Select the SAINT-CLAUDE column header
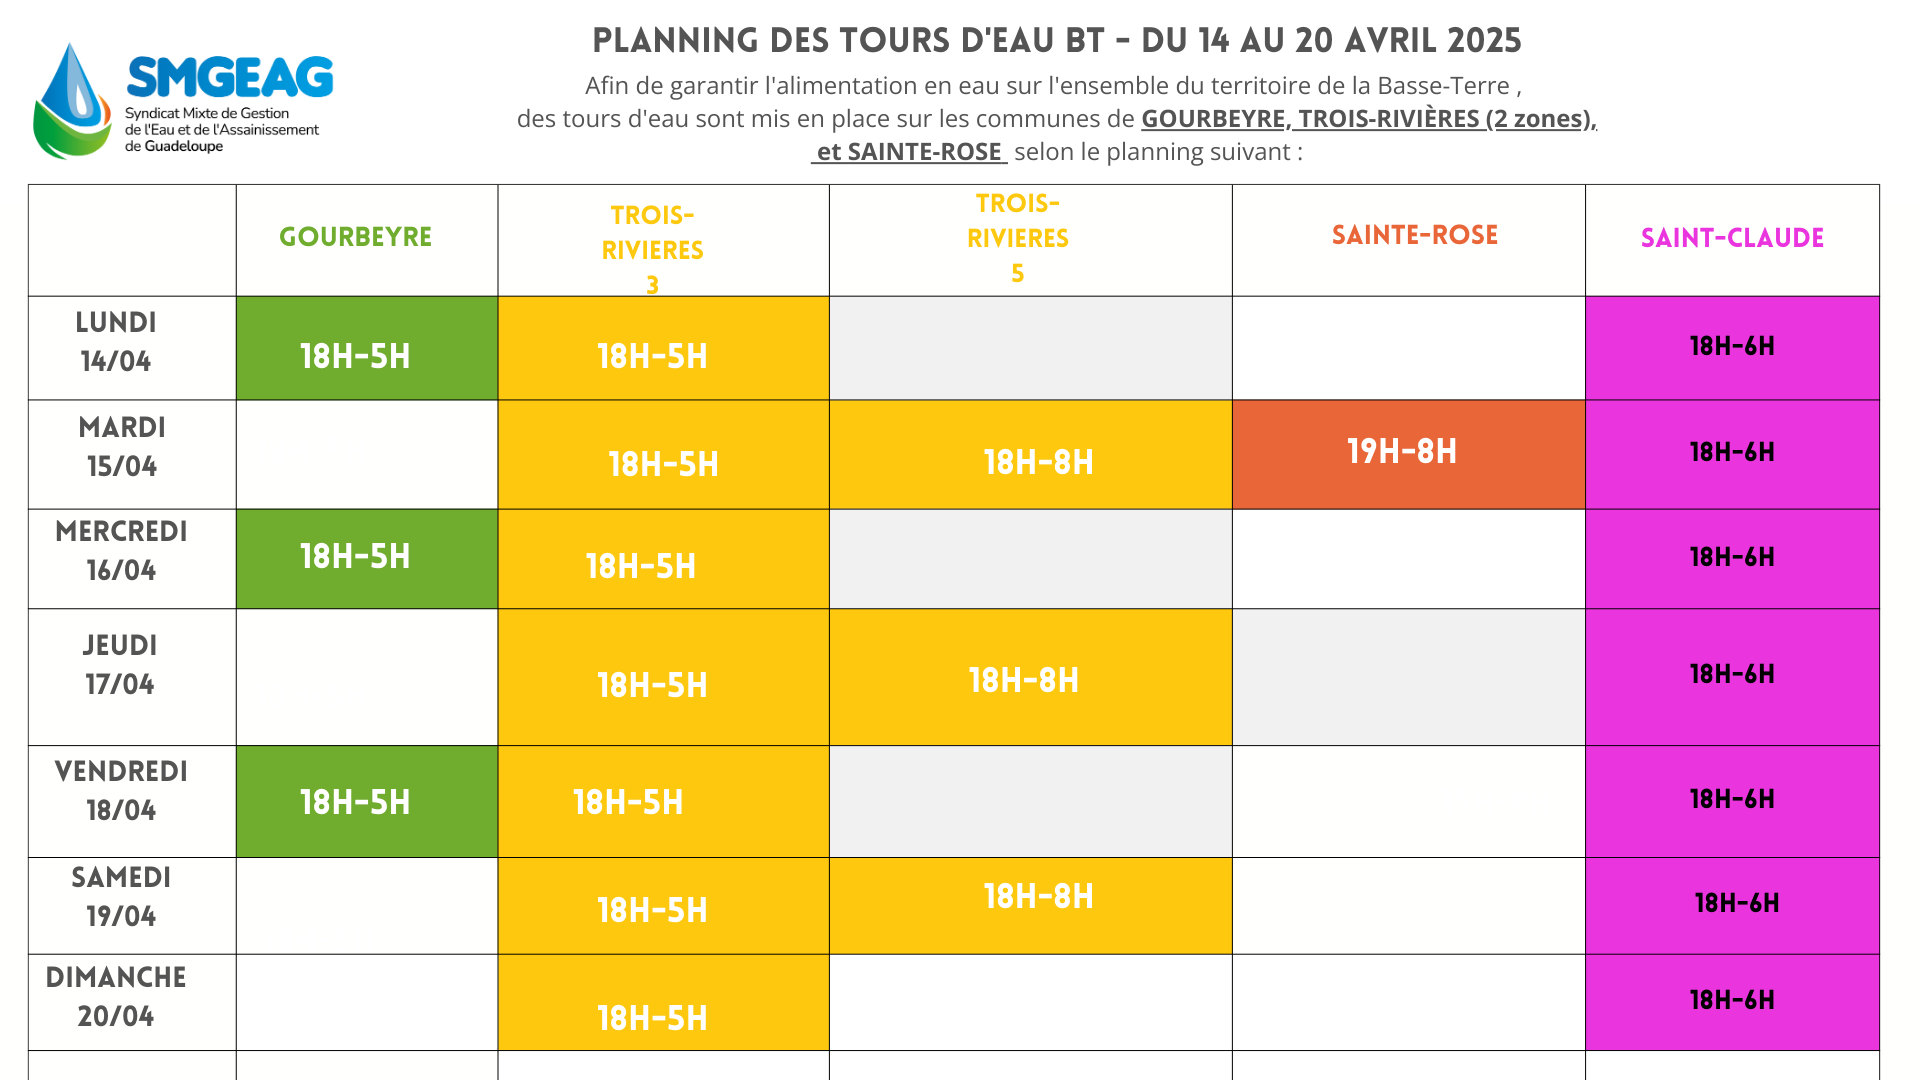Viewport: 1920px width, 1080px height. [x=1732, y=239]
